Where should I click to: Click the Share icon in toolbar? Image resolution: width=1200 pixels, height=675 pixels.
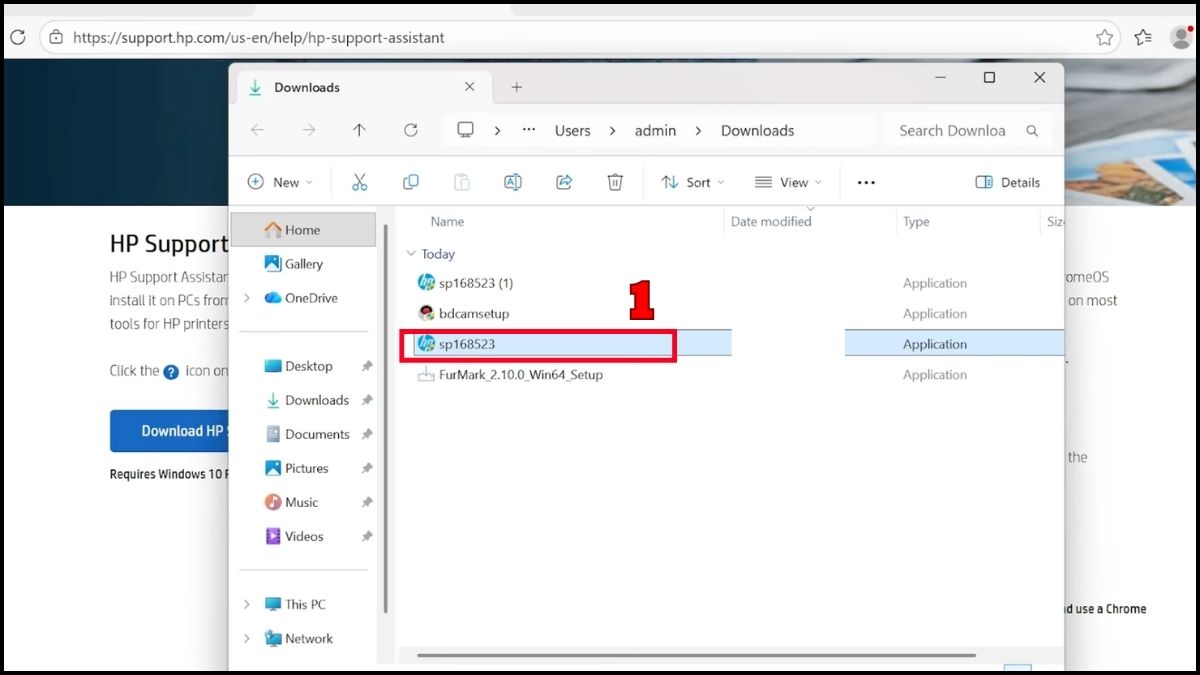click(564, 182)
